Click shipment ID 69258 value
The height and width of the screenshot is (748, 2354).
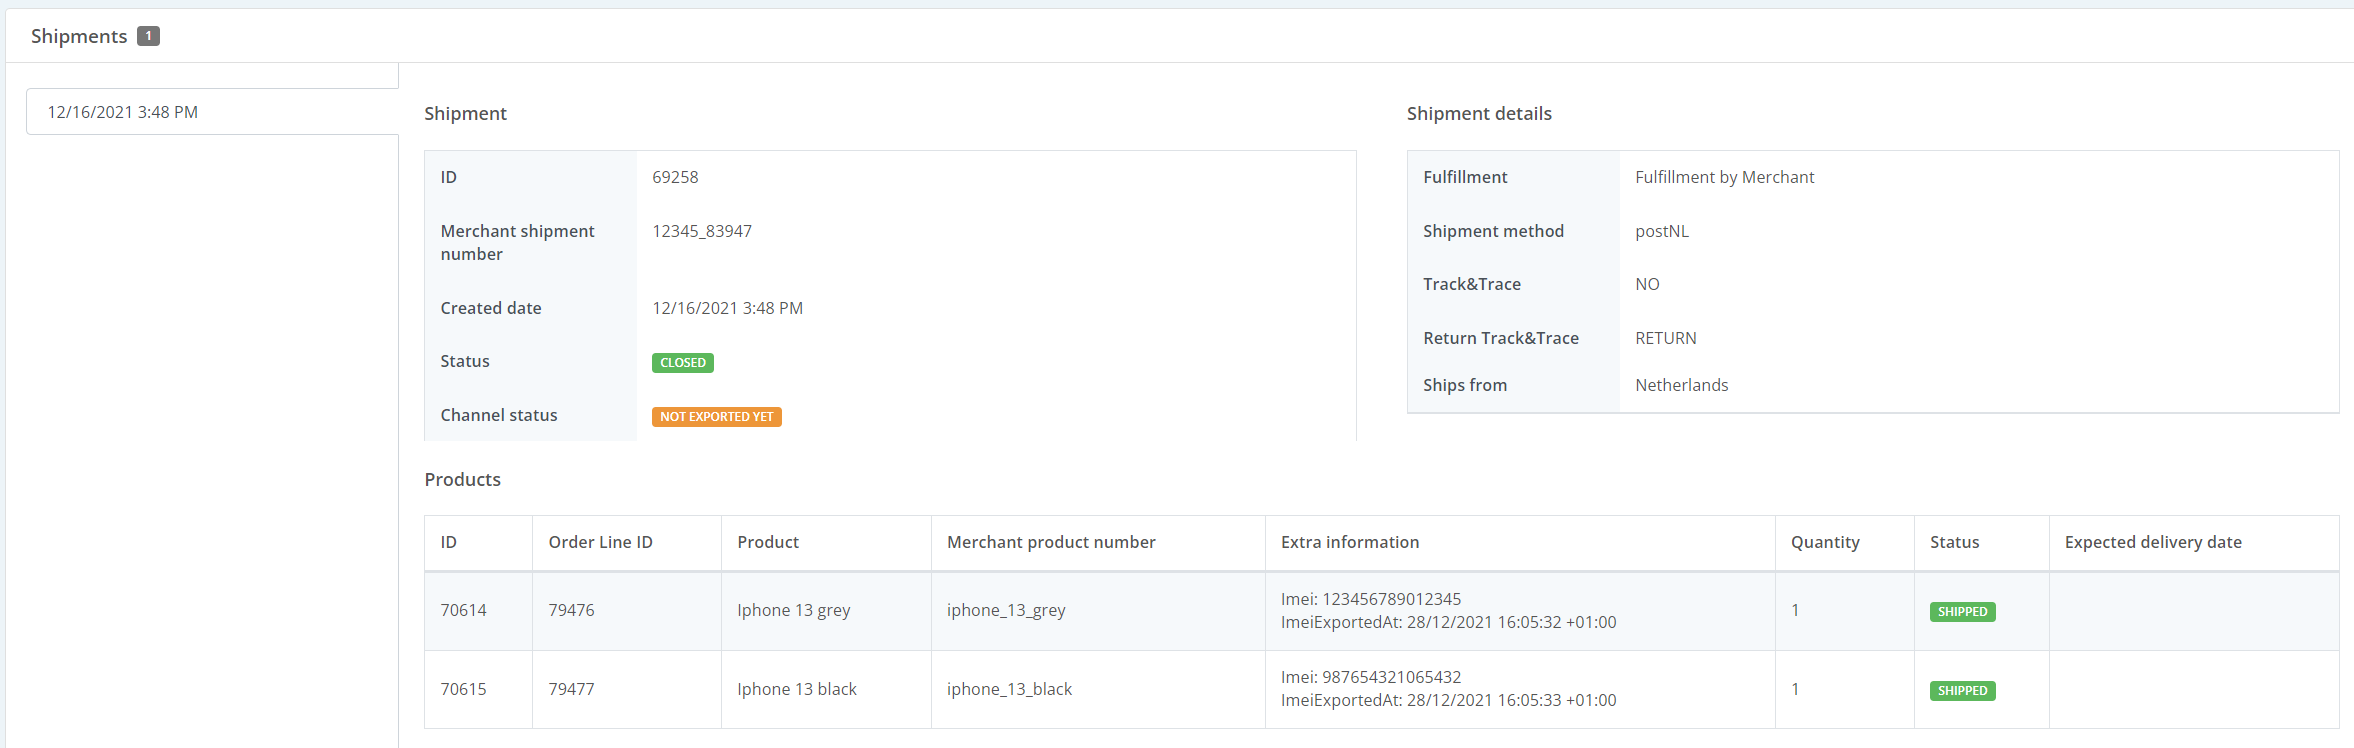click(675, 177)
